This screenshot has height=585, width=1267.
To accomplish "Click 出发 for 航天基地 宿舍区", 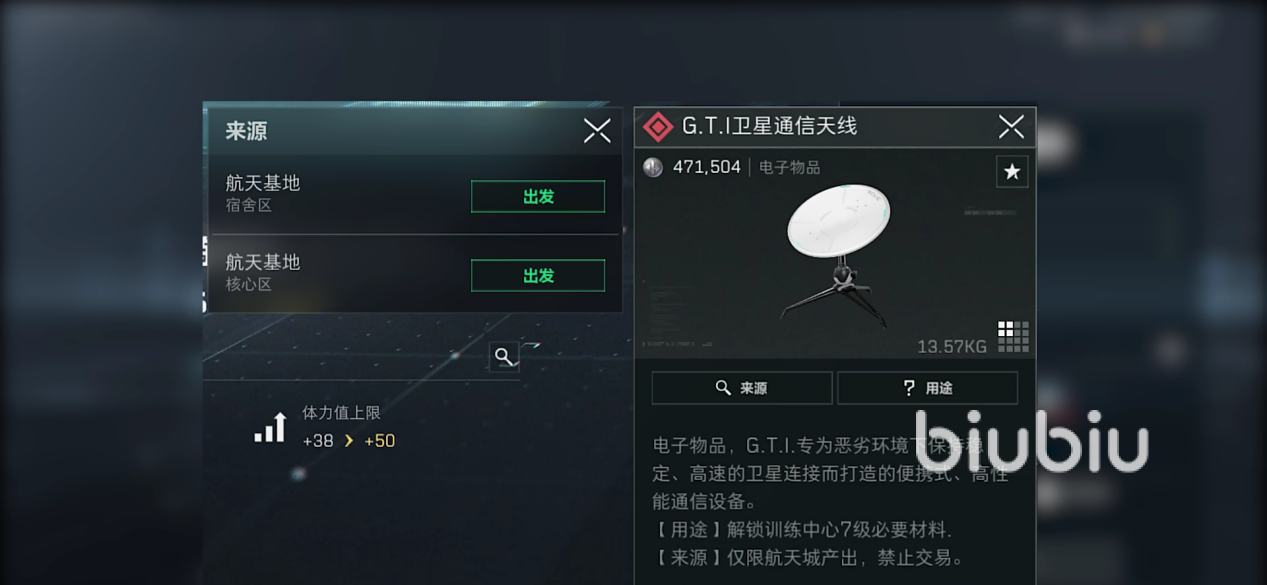I will (538, 197).
